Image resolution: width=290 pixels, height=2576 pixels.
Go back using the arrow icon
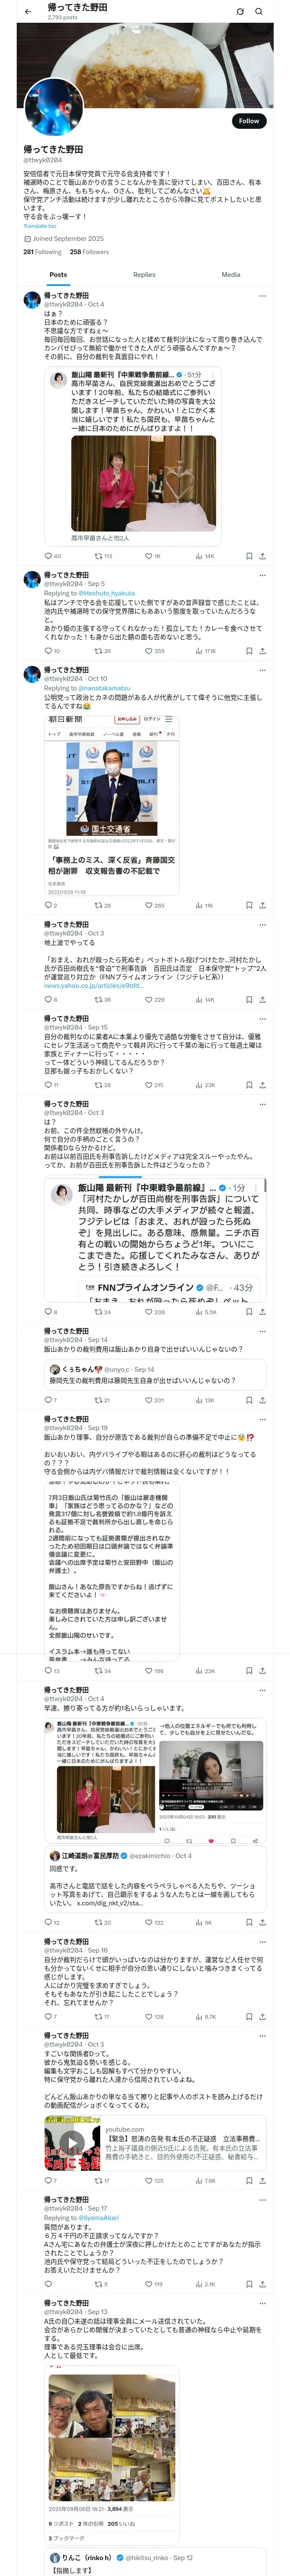[x=27, y=11]
